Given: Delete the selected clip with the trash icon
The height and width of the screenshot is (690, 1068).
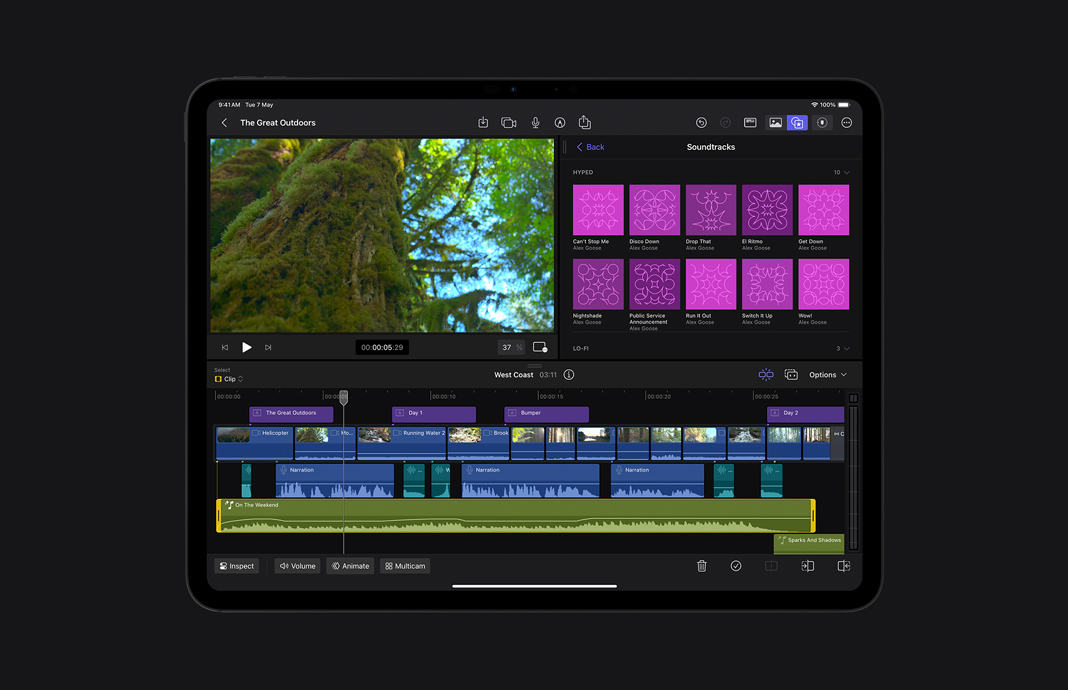Looking at the screenshot, I should (x=702, y=566).
